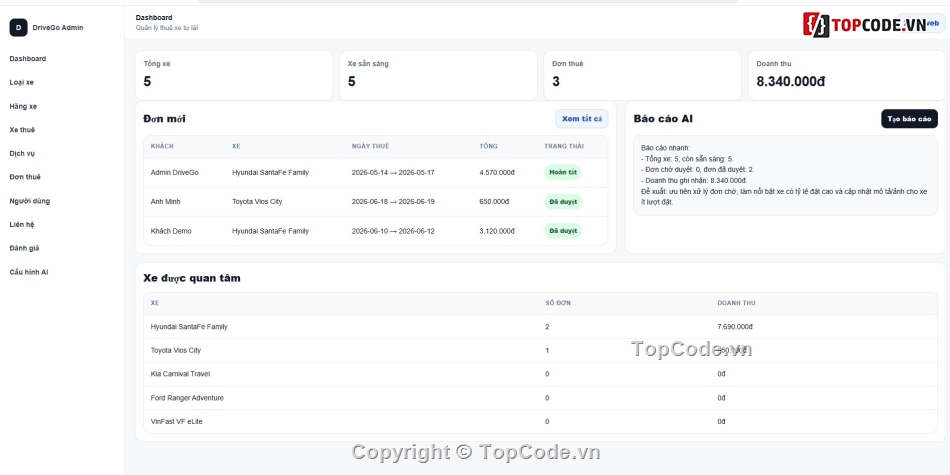Select customer Anh Minh cell

coord(165,201)
